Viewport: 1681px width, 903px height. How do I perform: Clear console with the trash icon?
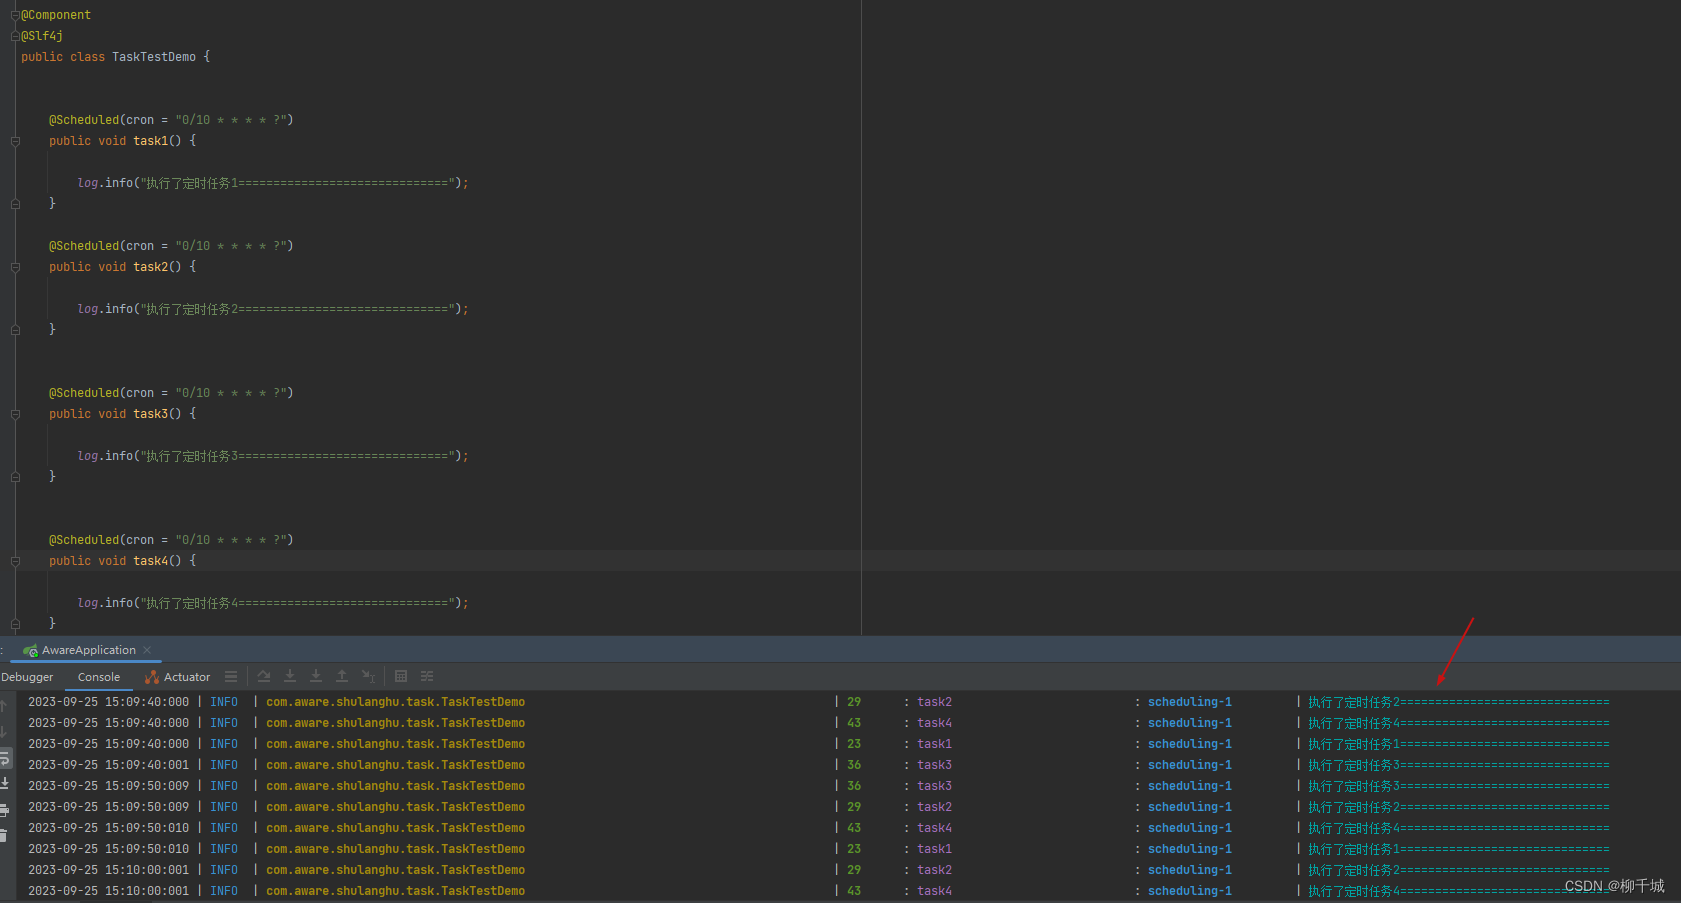tap(4, 836)
